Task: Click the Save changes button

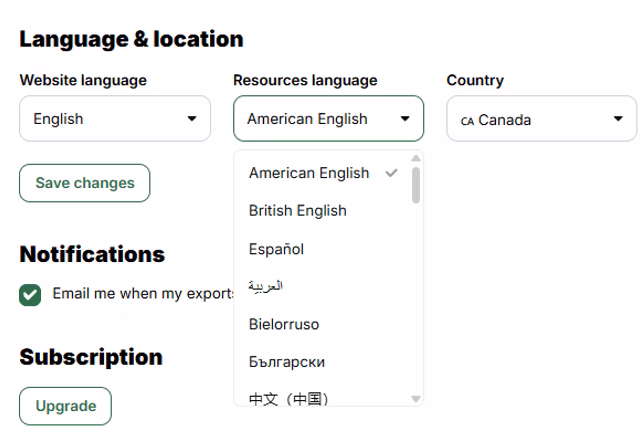Action: 85,183
